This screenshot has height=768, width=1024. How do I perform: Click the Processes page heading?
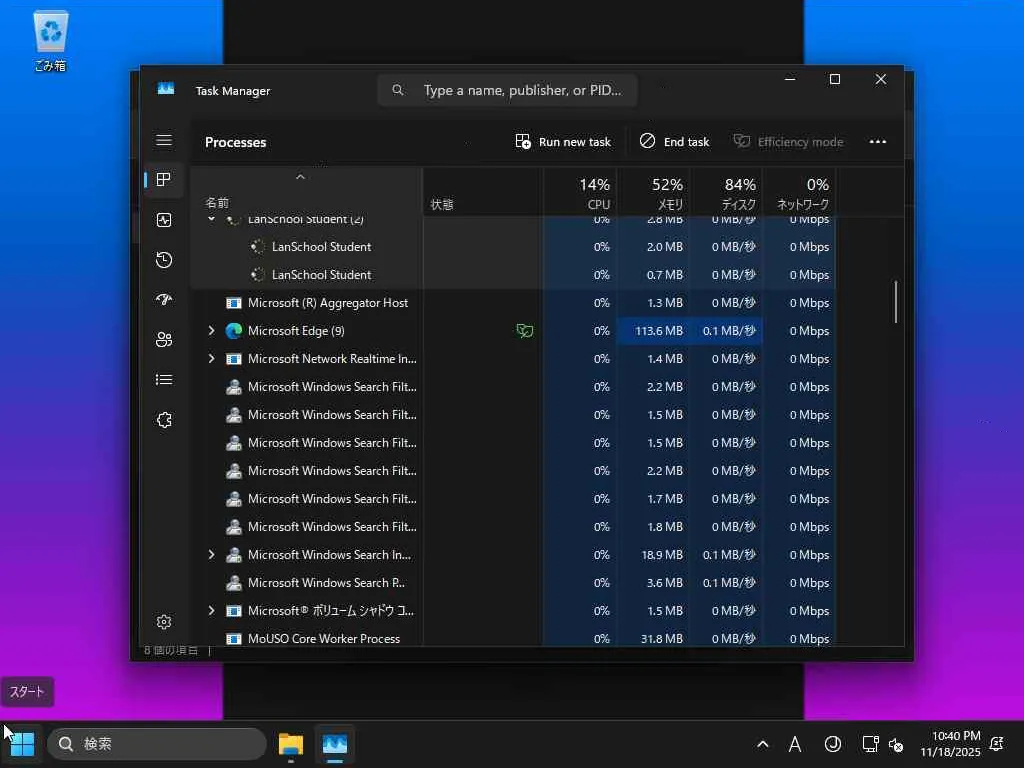point(236,142)
